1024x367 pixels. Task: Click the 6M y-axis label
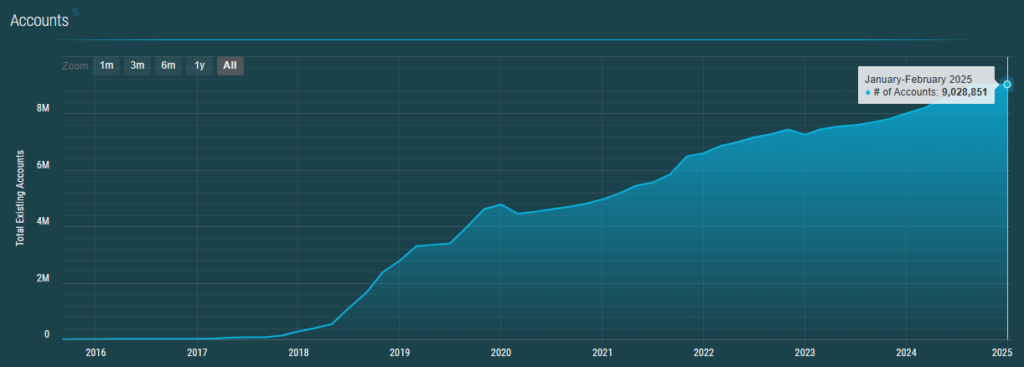43,166
